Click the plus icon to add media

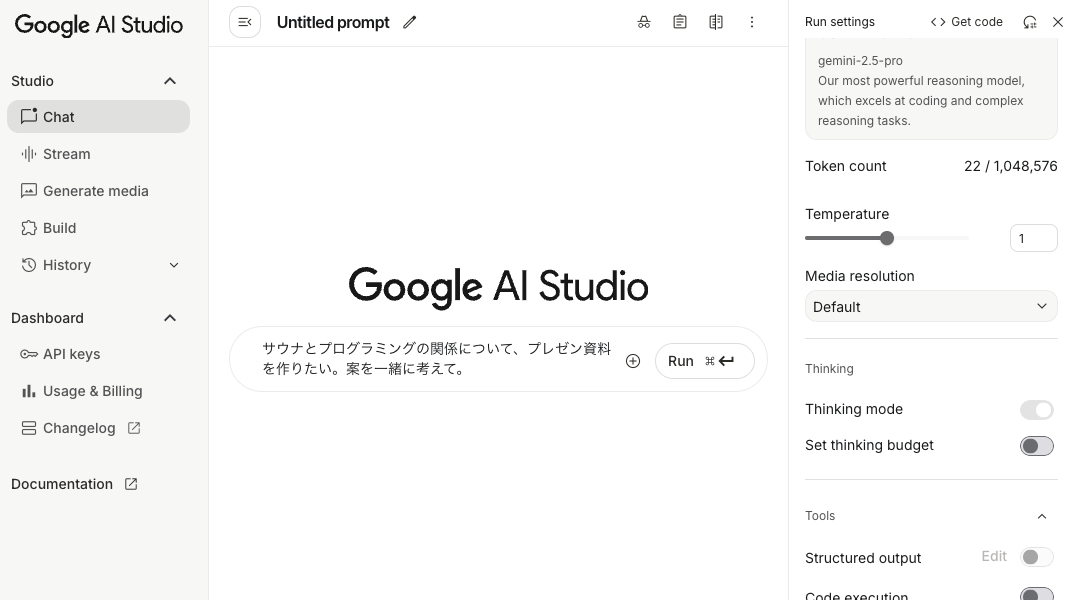point(633,361)
